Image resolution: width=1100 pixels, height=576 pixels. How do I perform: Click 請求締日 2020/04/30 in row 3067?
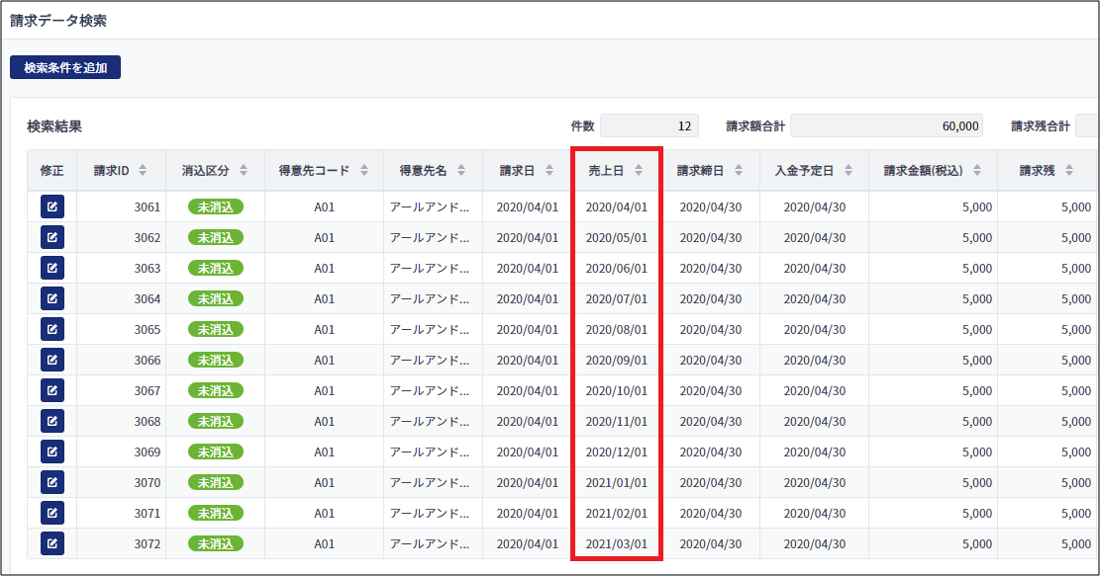click(x=711, y=391)
